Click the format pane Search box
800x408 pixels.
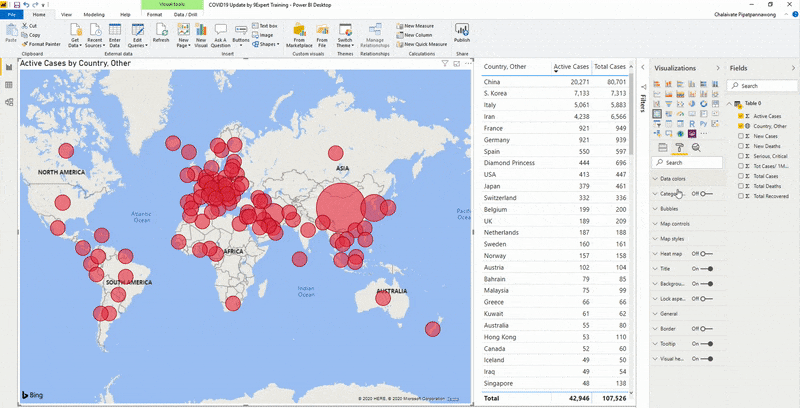(x=687, y=163)
